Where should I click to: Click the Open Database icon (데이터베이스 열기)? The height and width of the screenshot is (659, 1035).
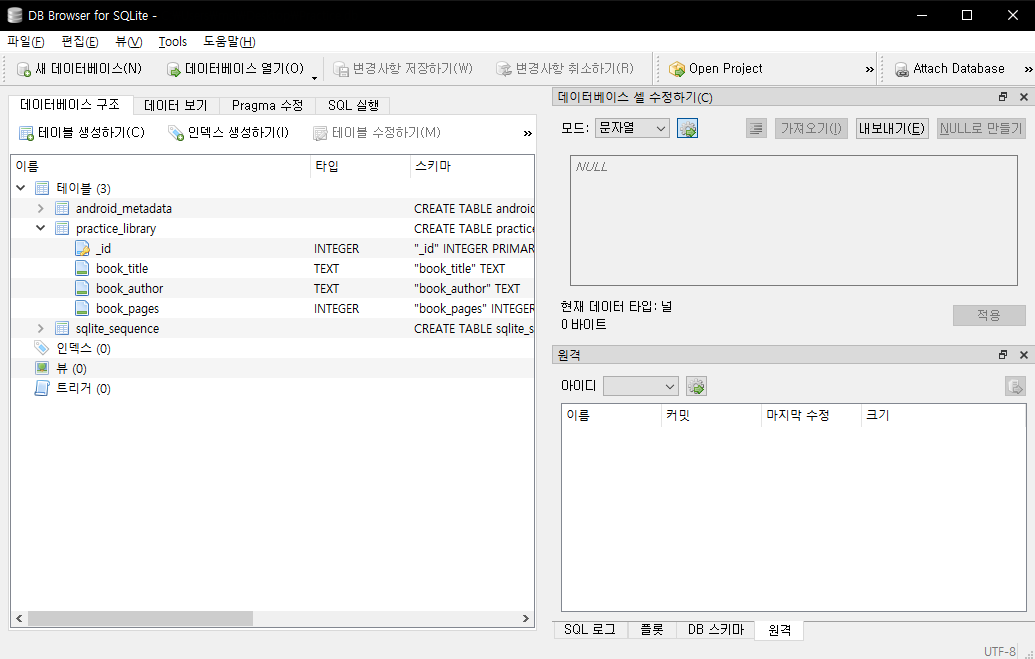(x=174, y=69)
